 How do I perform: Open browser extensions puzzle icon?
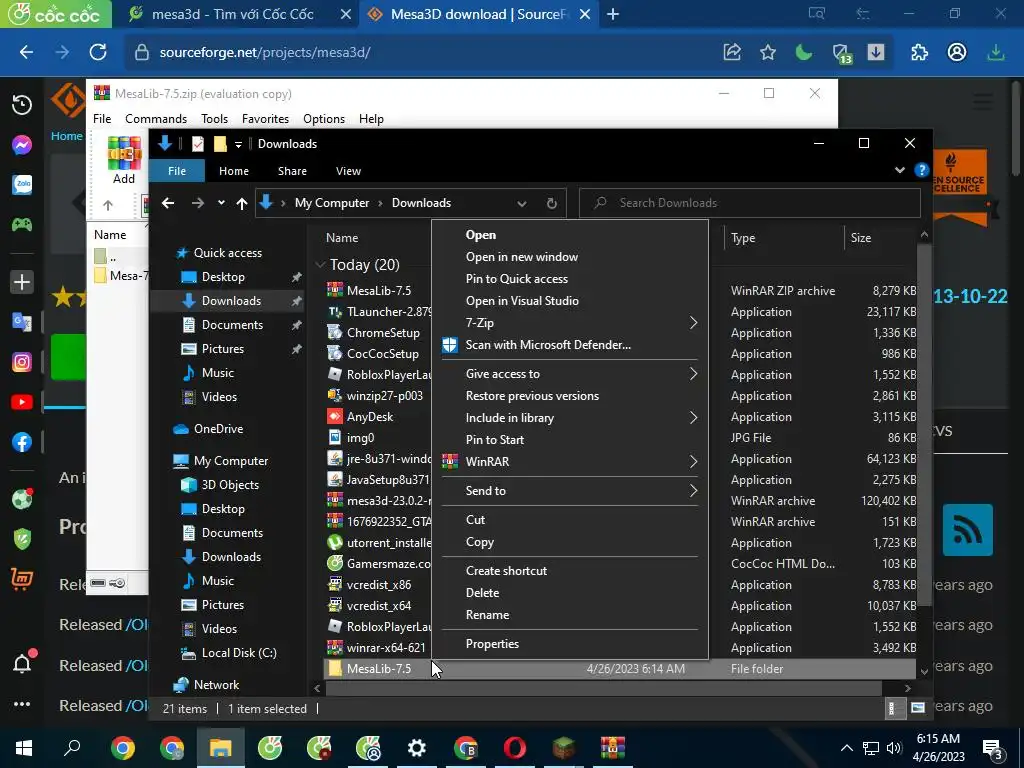(920, 52)
